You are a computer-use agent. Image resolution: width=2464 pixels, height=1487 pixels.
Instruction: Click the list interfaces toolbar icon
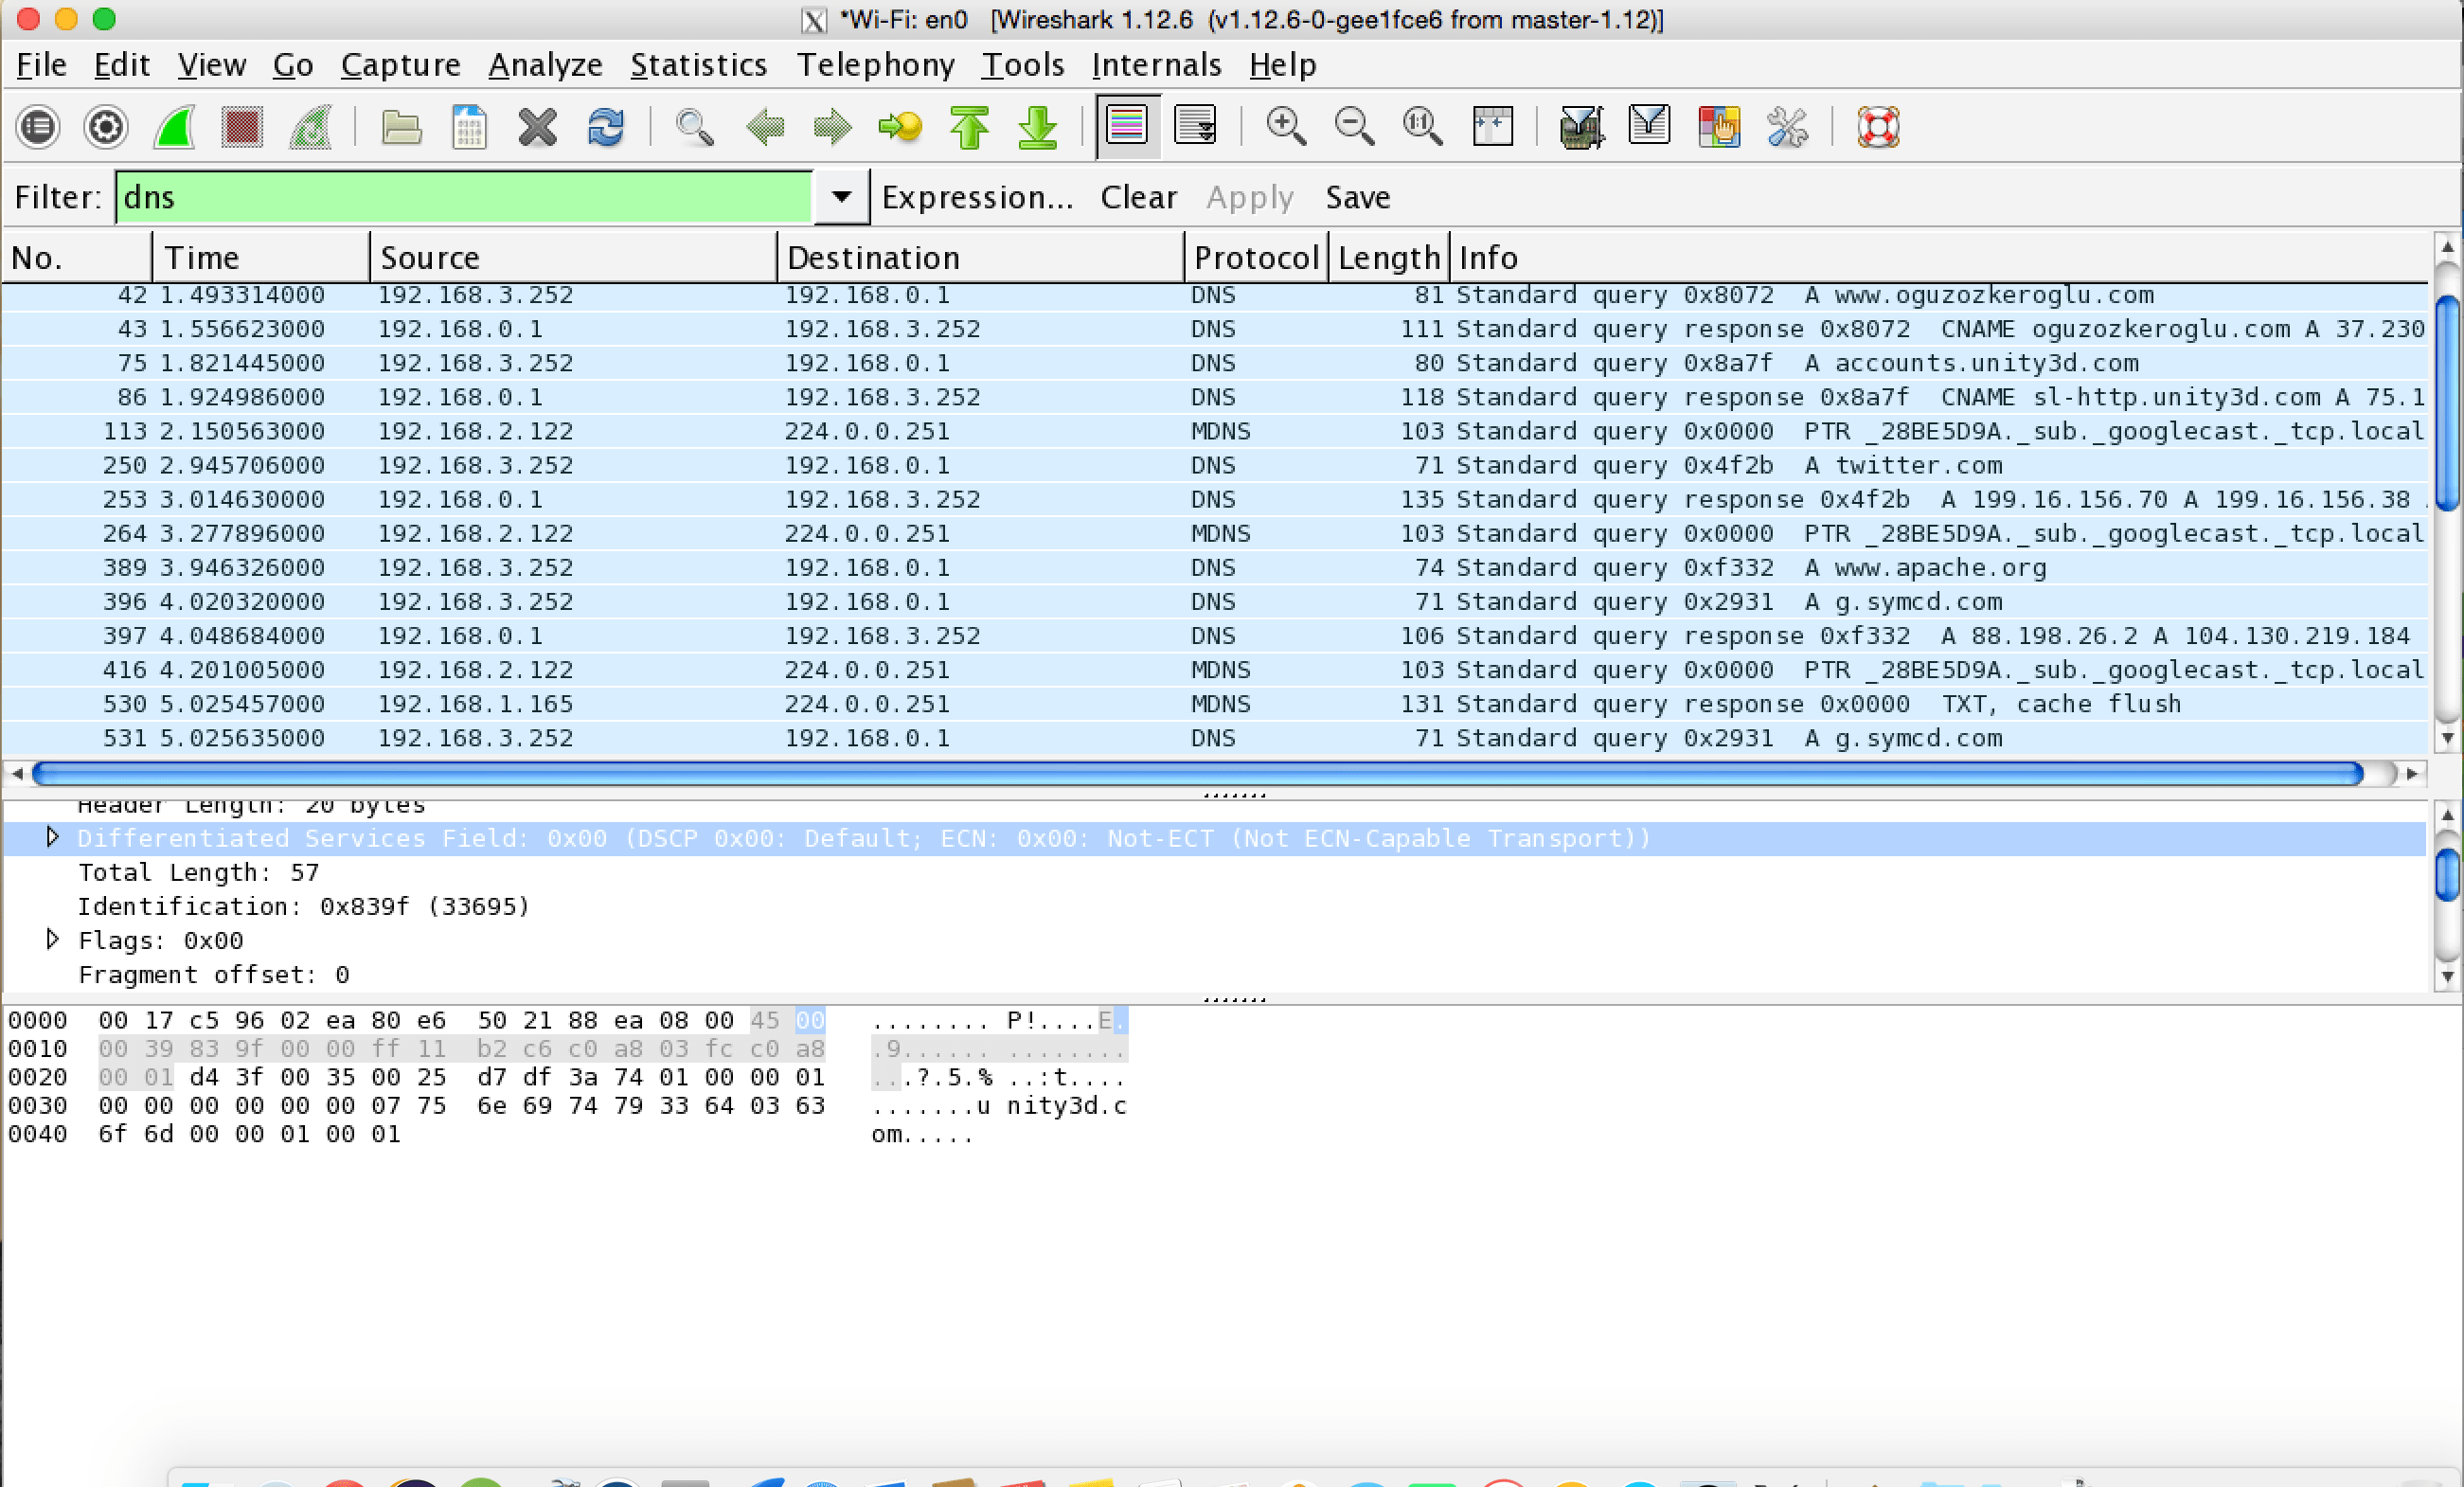coord(38,128)
